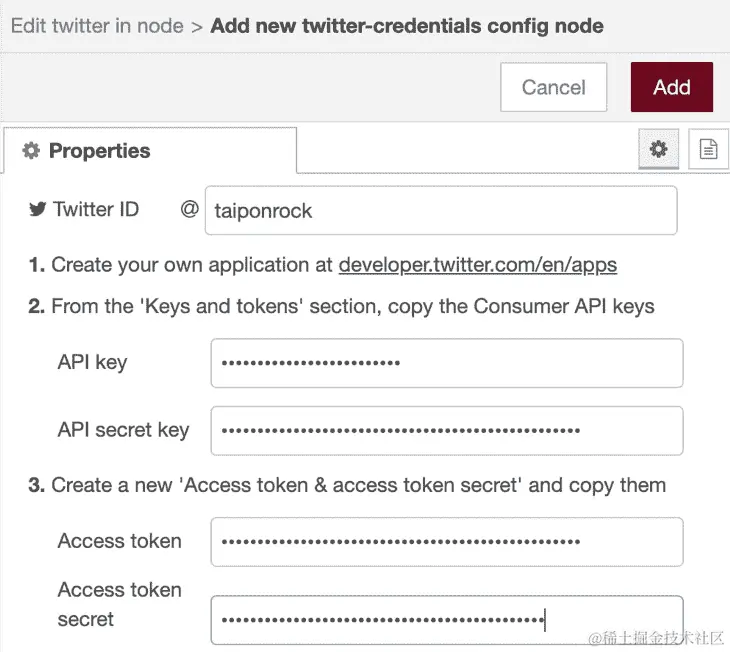Click the 'API secret key' label

(x=123, y=430)
